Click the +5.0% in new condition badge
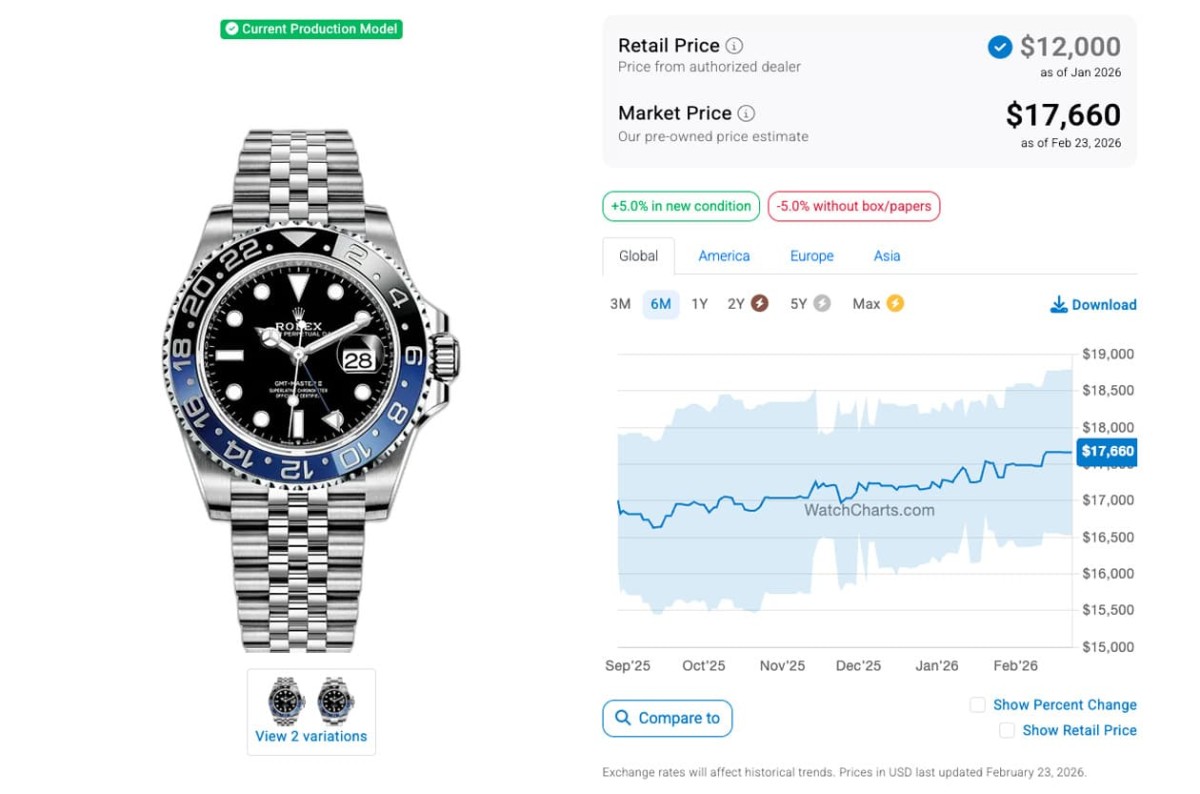 pyautogui.click(x=681, y=206)
